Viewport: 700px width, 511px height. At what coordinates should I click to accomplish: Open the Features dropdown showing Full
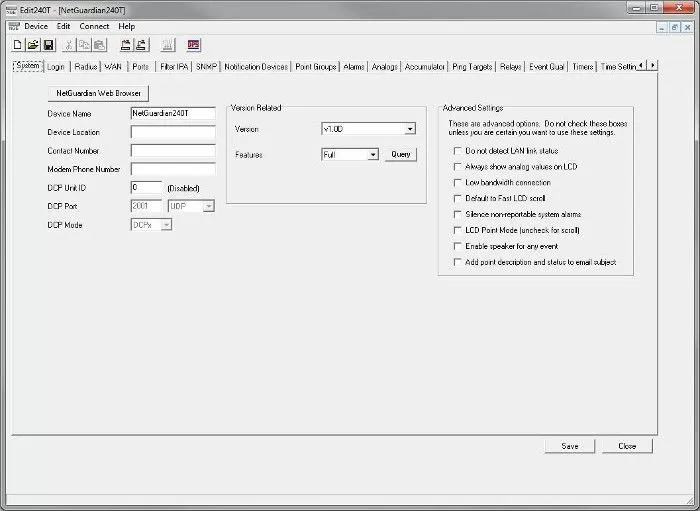(x=373, y=155)
